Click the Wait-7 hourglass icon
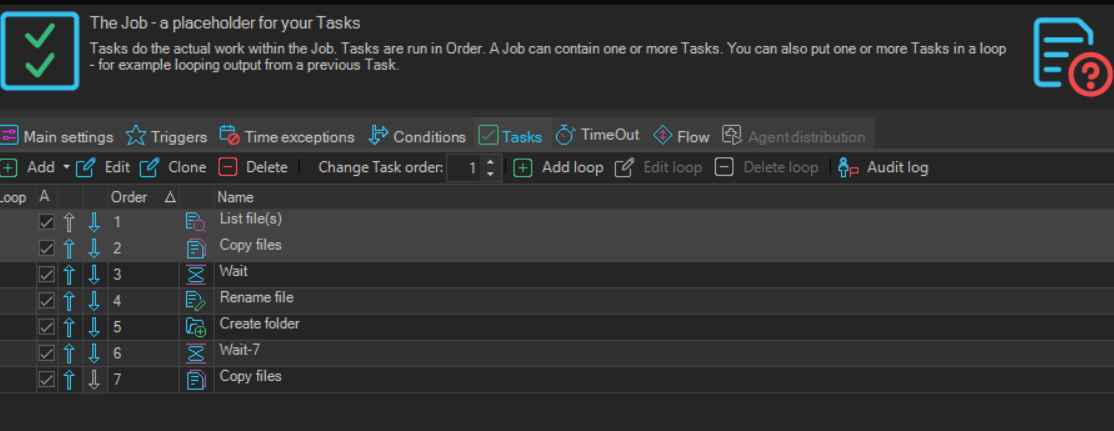The height and width of the screenshot is (431, 1114). click(195, 353)
